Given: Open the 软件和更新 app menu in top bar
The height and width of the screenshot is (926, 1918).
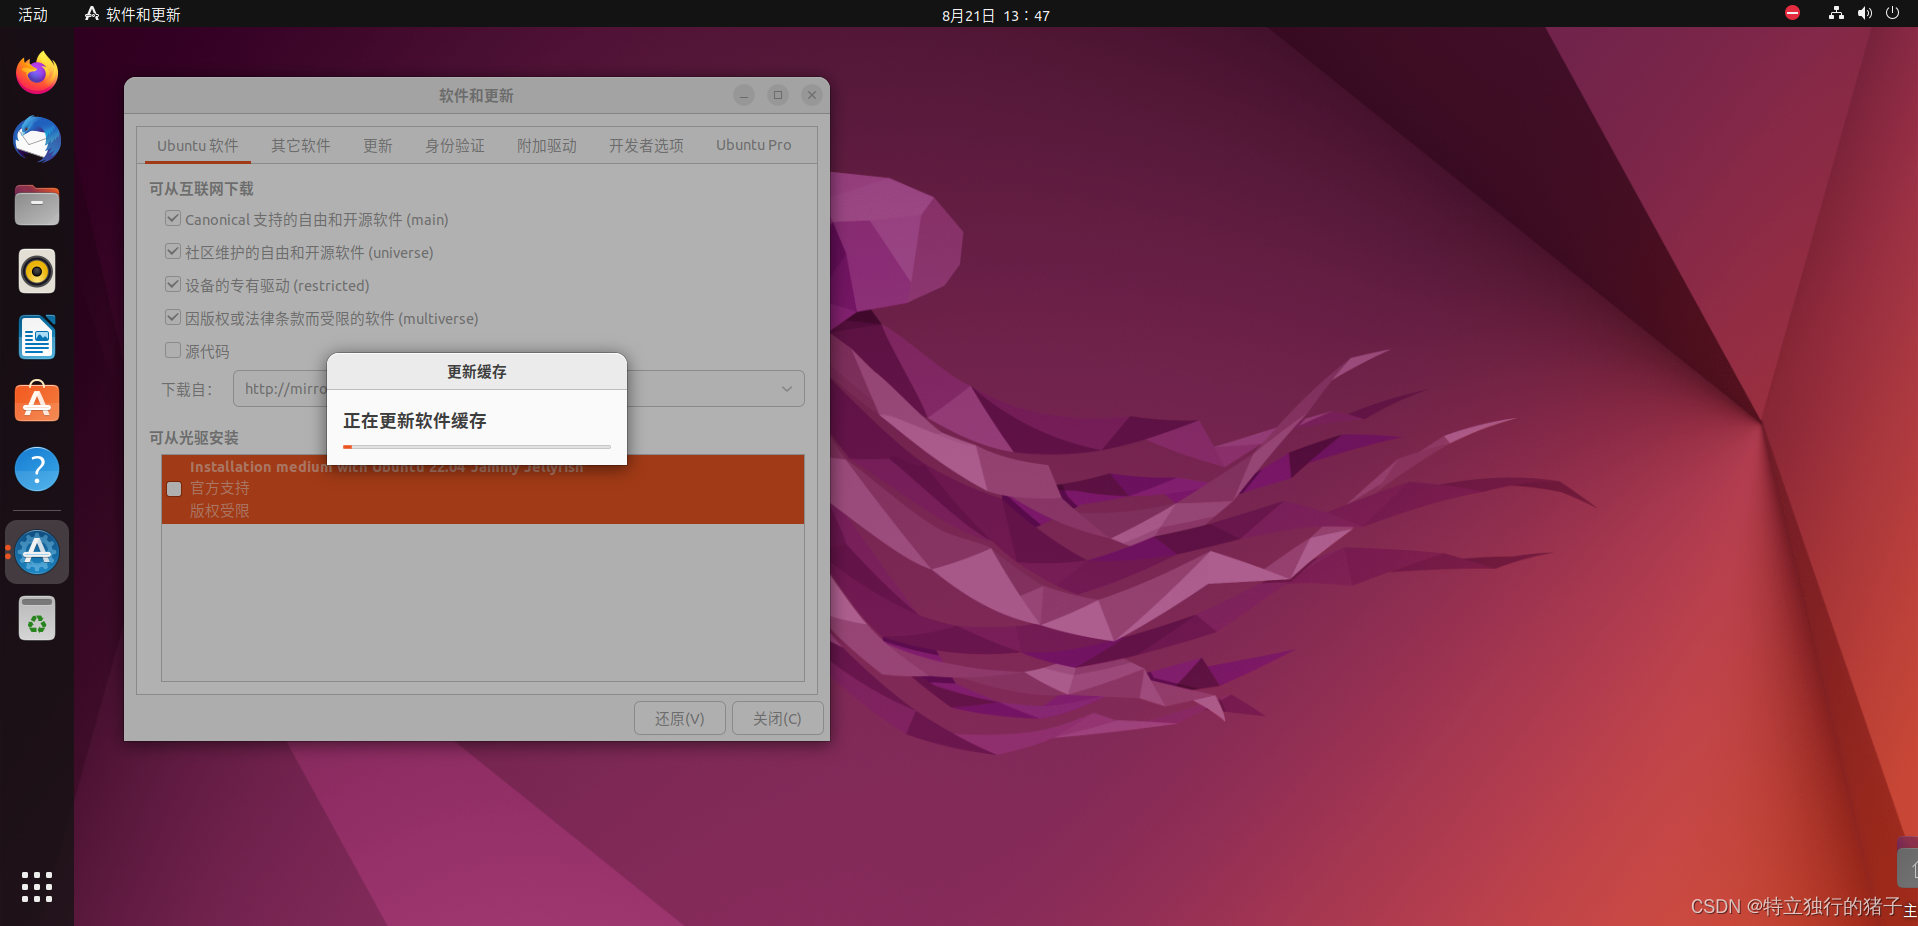Looking at the screenshot, I should pos(132,14).
